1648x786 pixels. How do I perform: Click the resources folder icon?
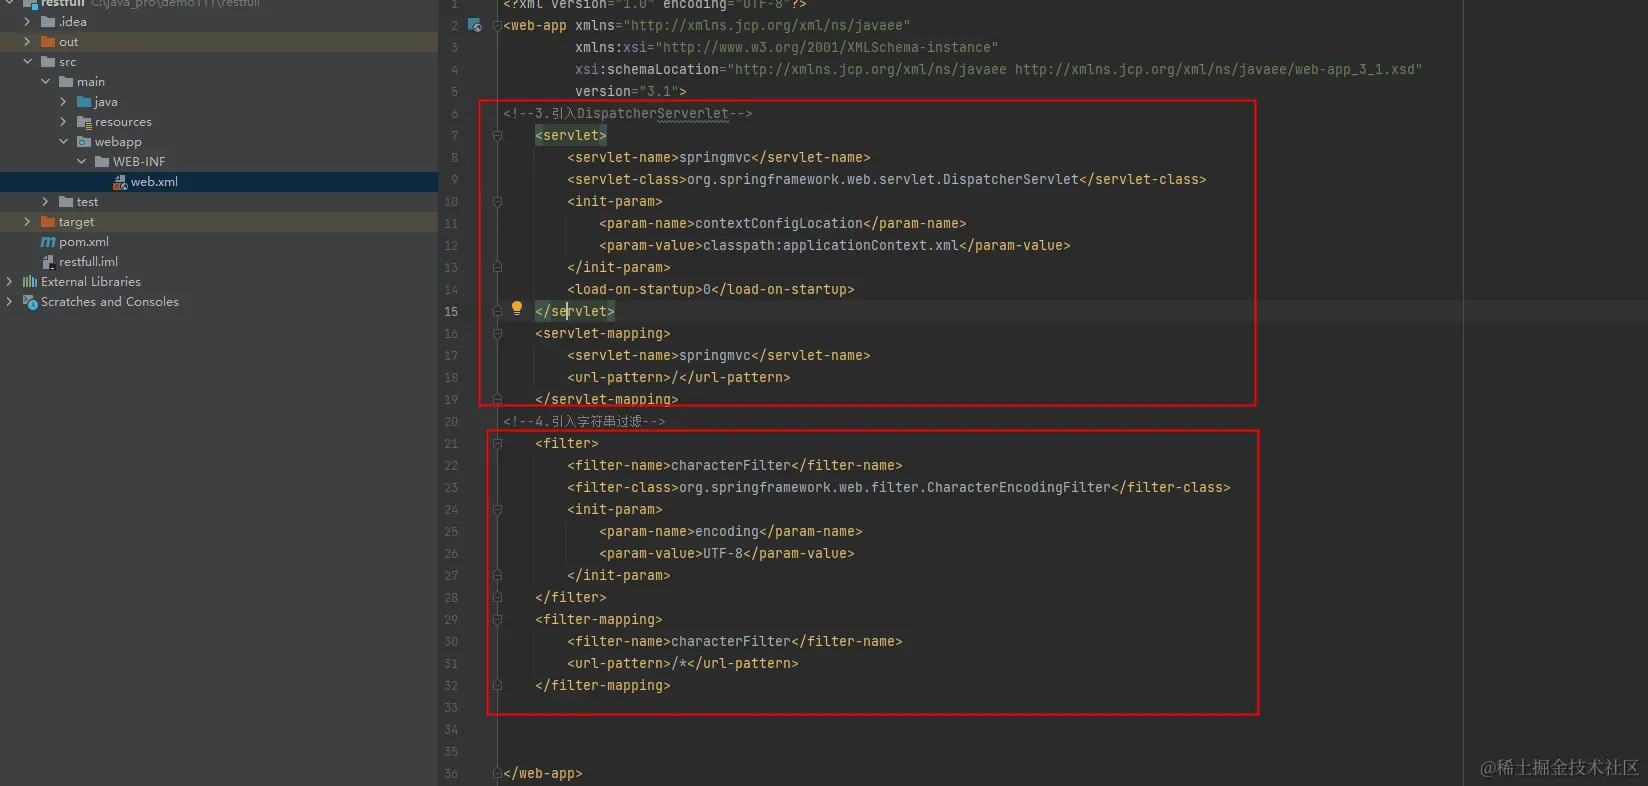tap(84, 122)
